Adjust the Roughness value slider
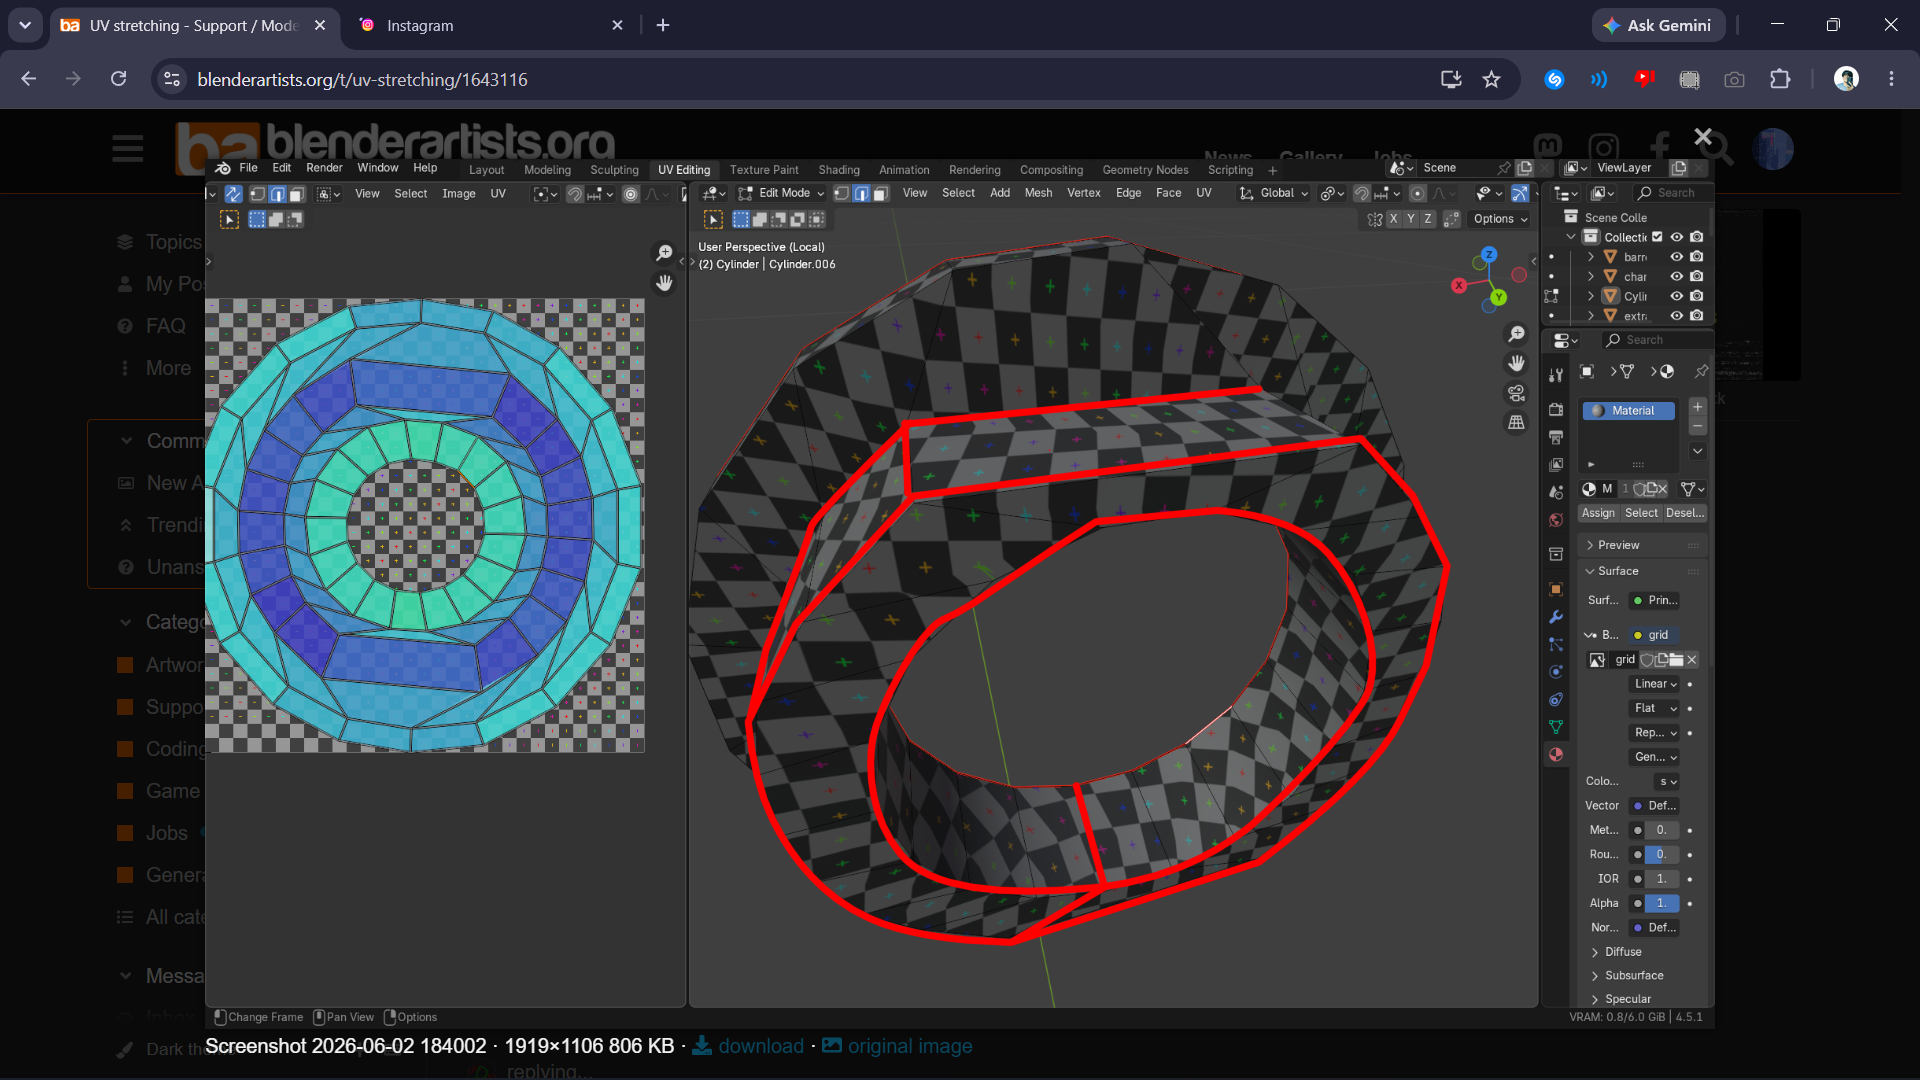The width and height of the screenshot is (1920, 1080). 1662,855
